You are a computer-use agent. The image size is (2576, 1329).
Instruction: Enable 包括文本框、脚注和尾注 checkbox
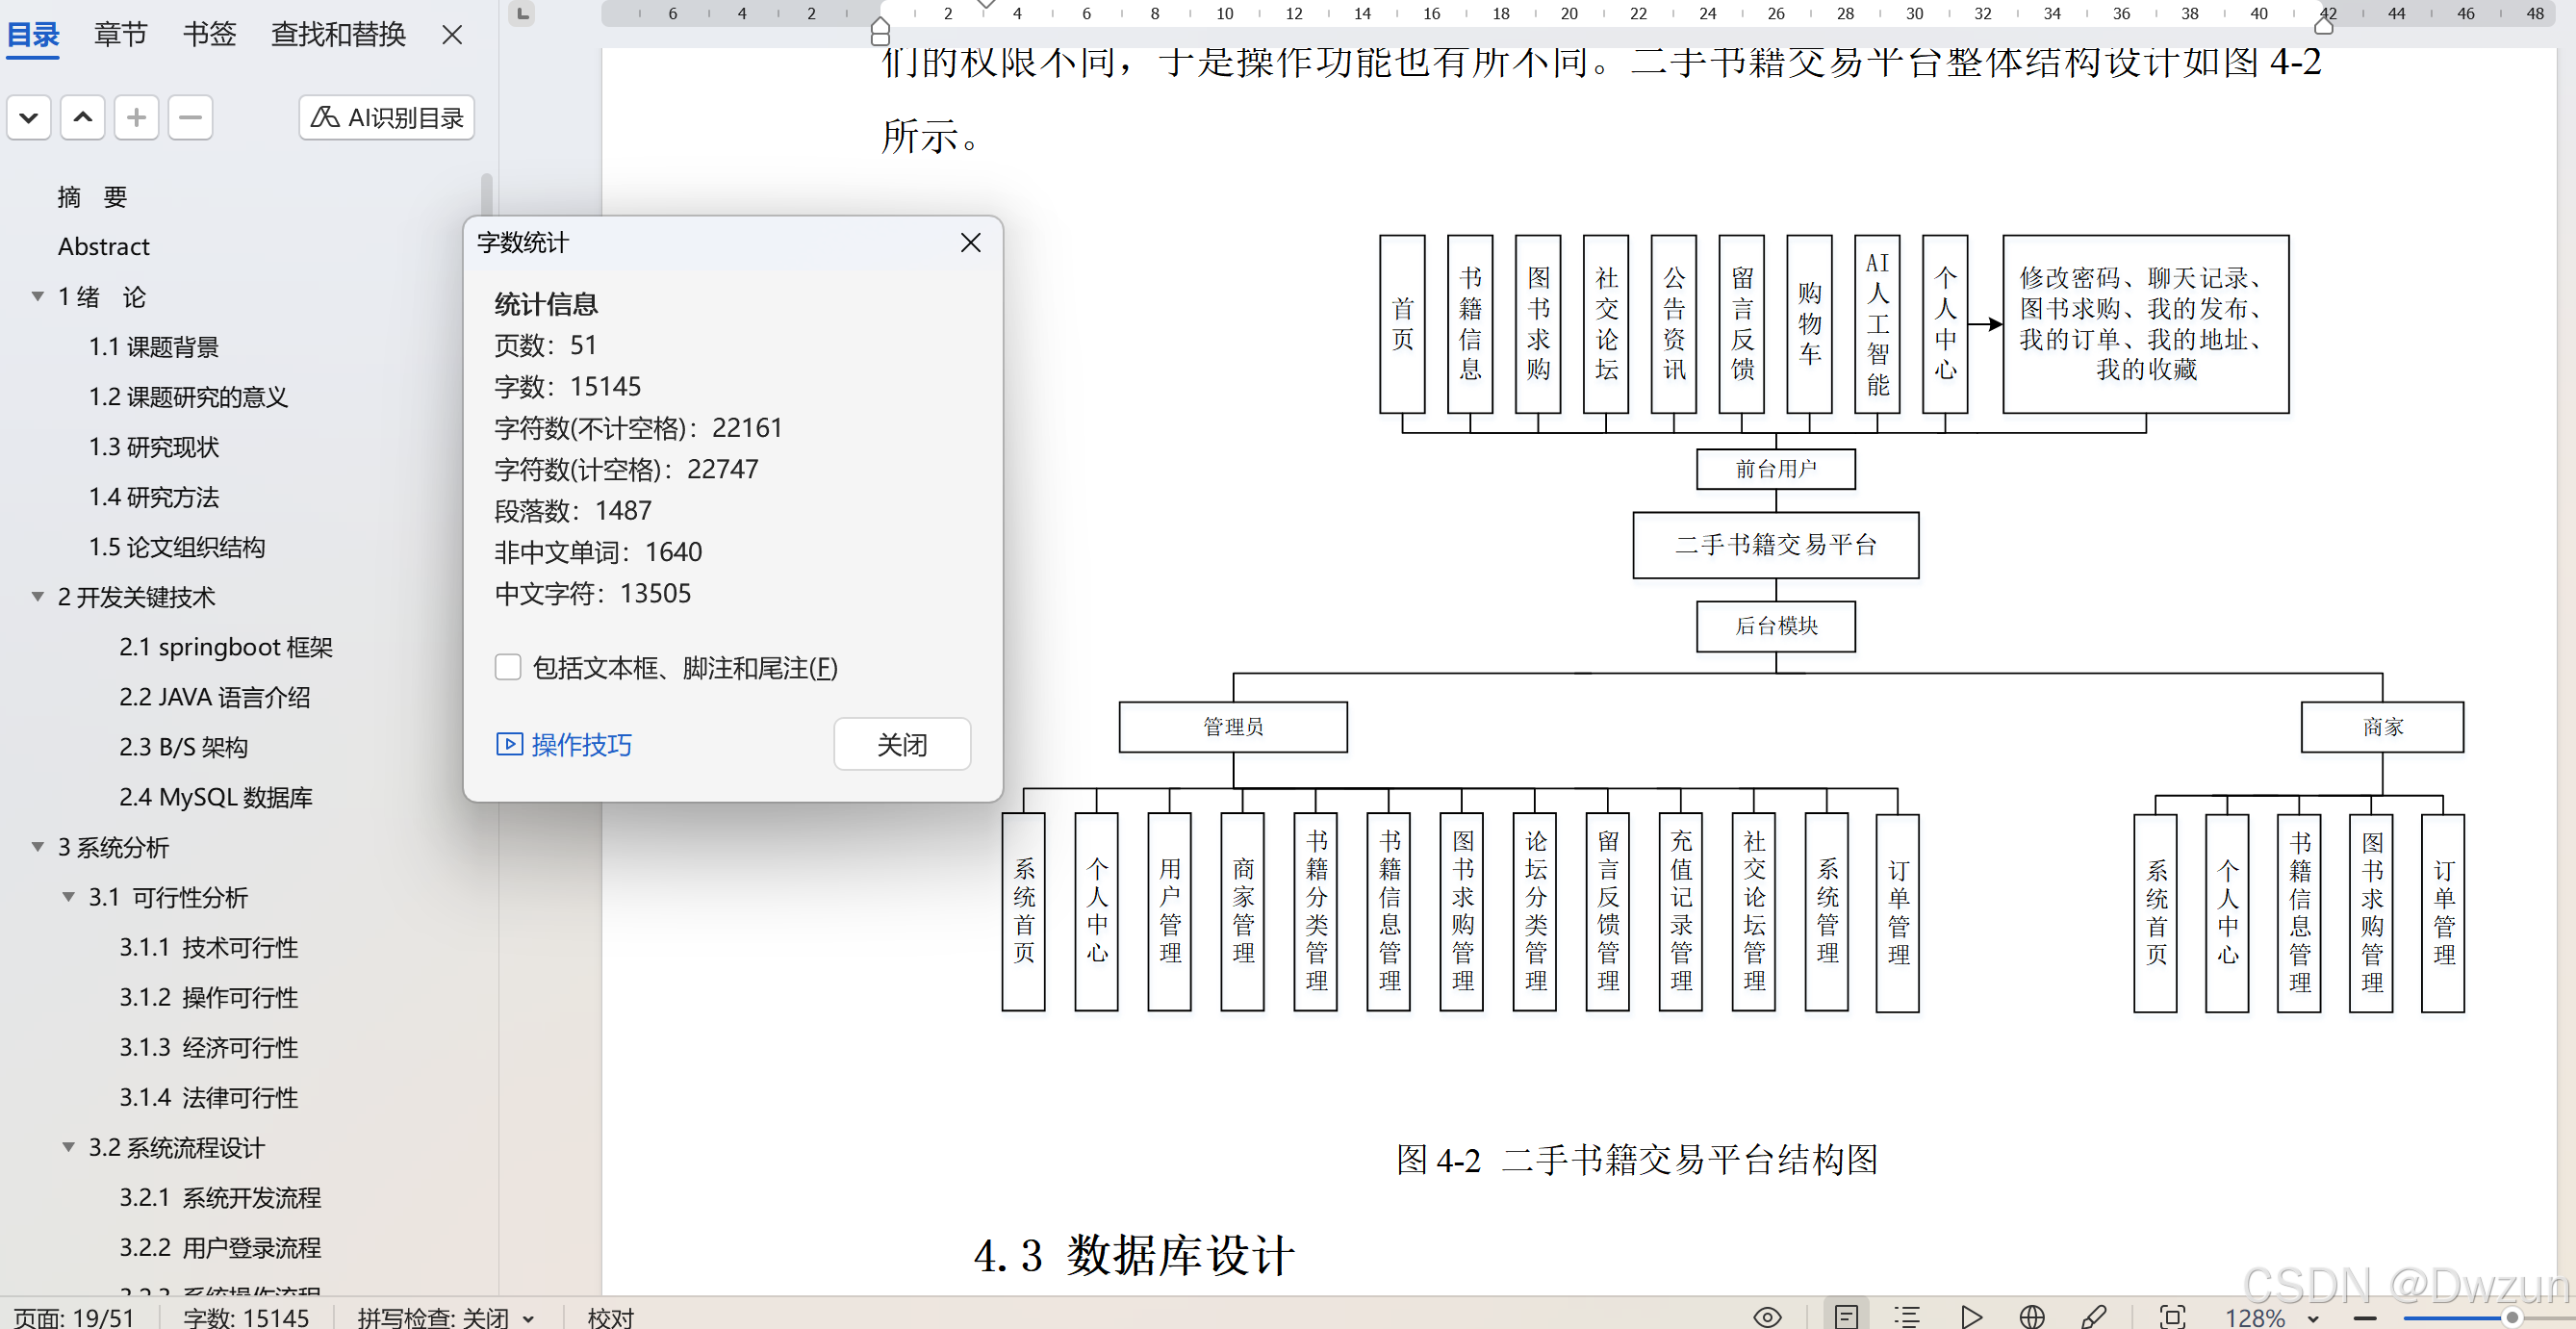coord(508,667)
